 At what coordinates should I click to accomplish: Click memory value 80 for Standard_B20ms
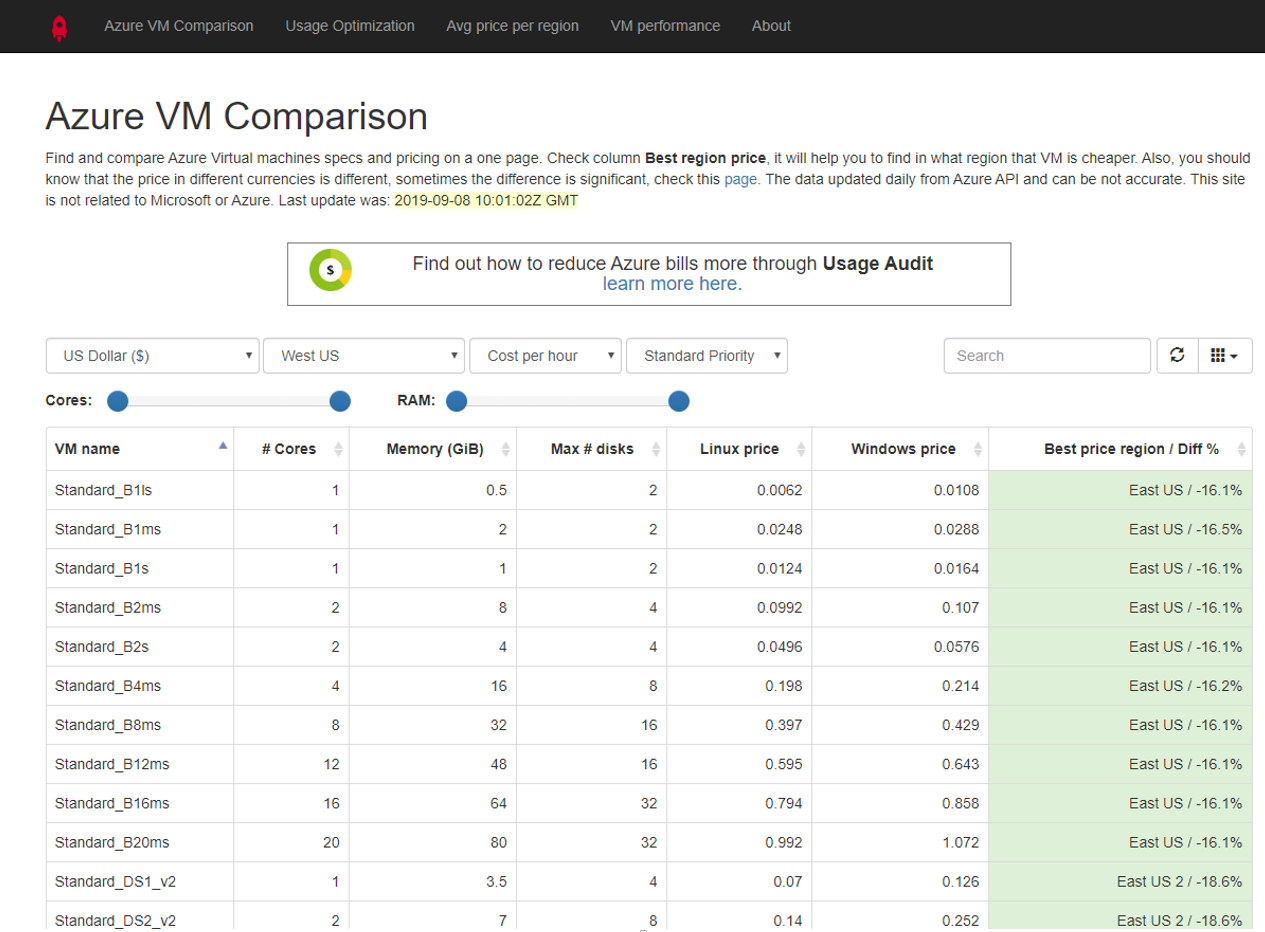tap(498, 842)
